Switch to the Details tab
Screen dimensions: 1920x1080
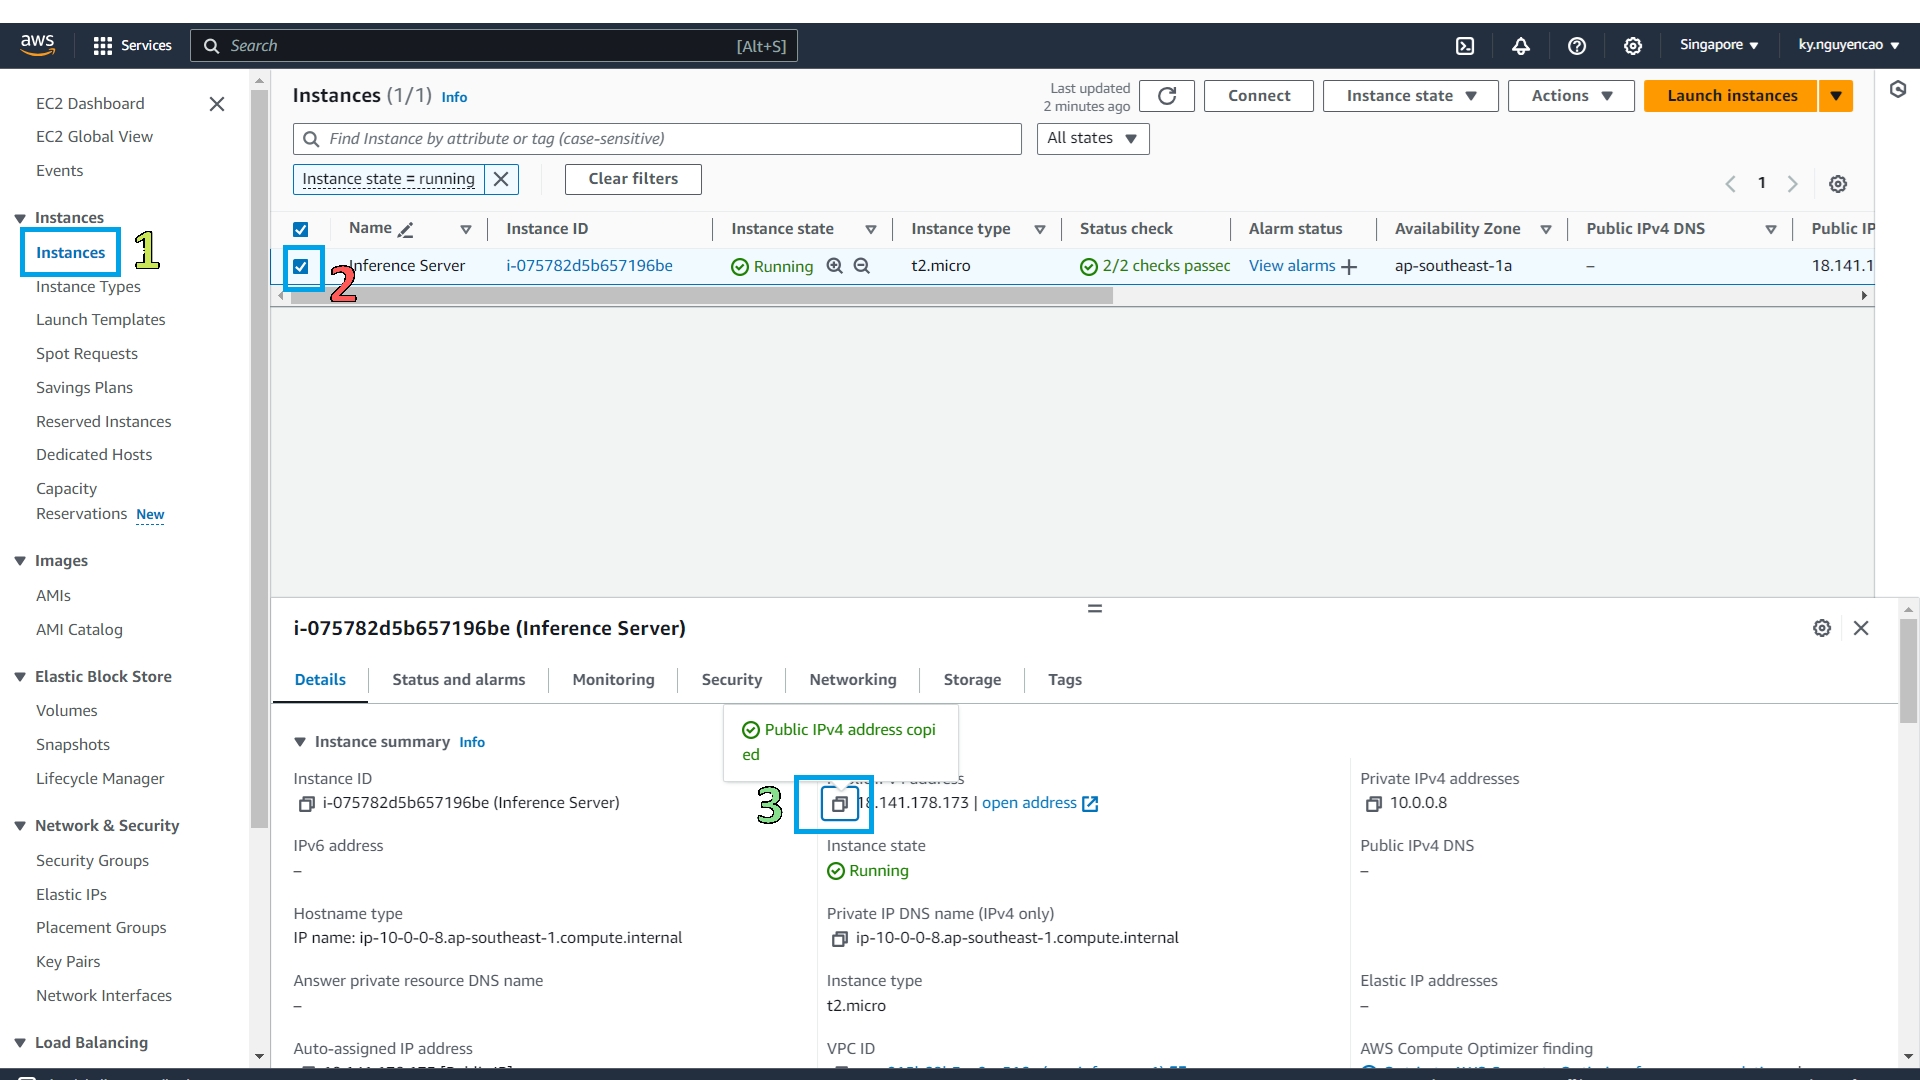320,680
